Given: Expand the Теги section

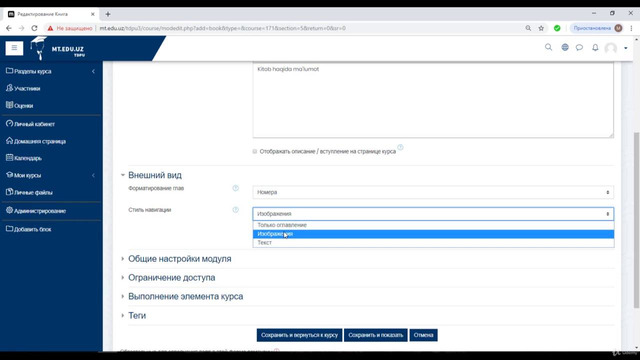Looking at the screenshot, I should tap(137, 316).
